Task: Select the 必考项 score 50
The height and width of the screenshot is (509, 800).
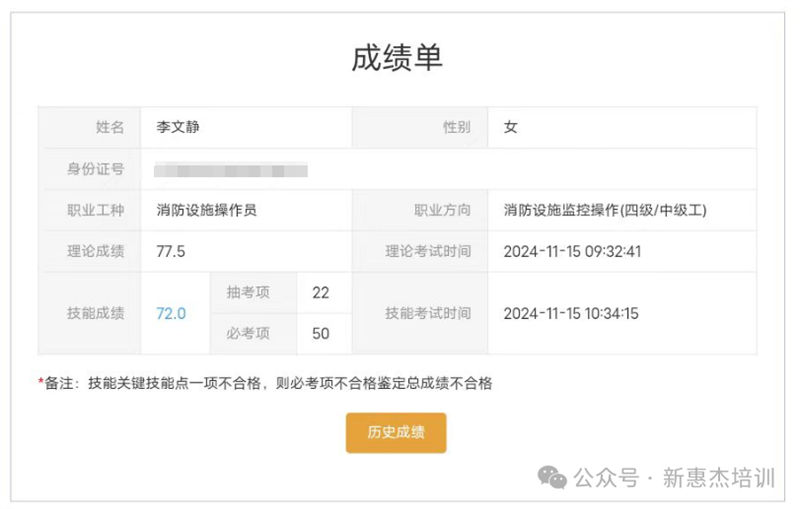Action: [x=321, y=334]
